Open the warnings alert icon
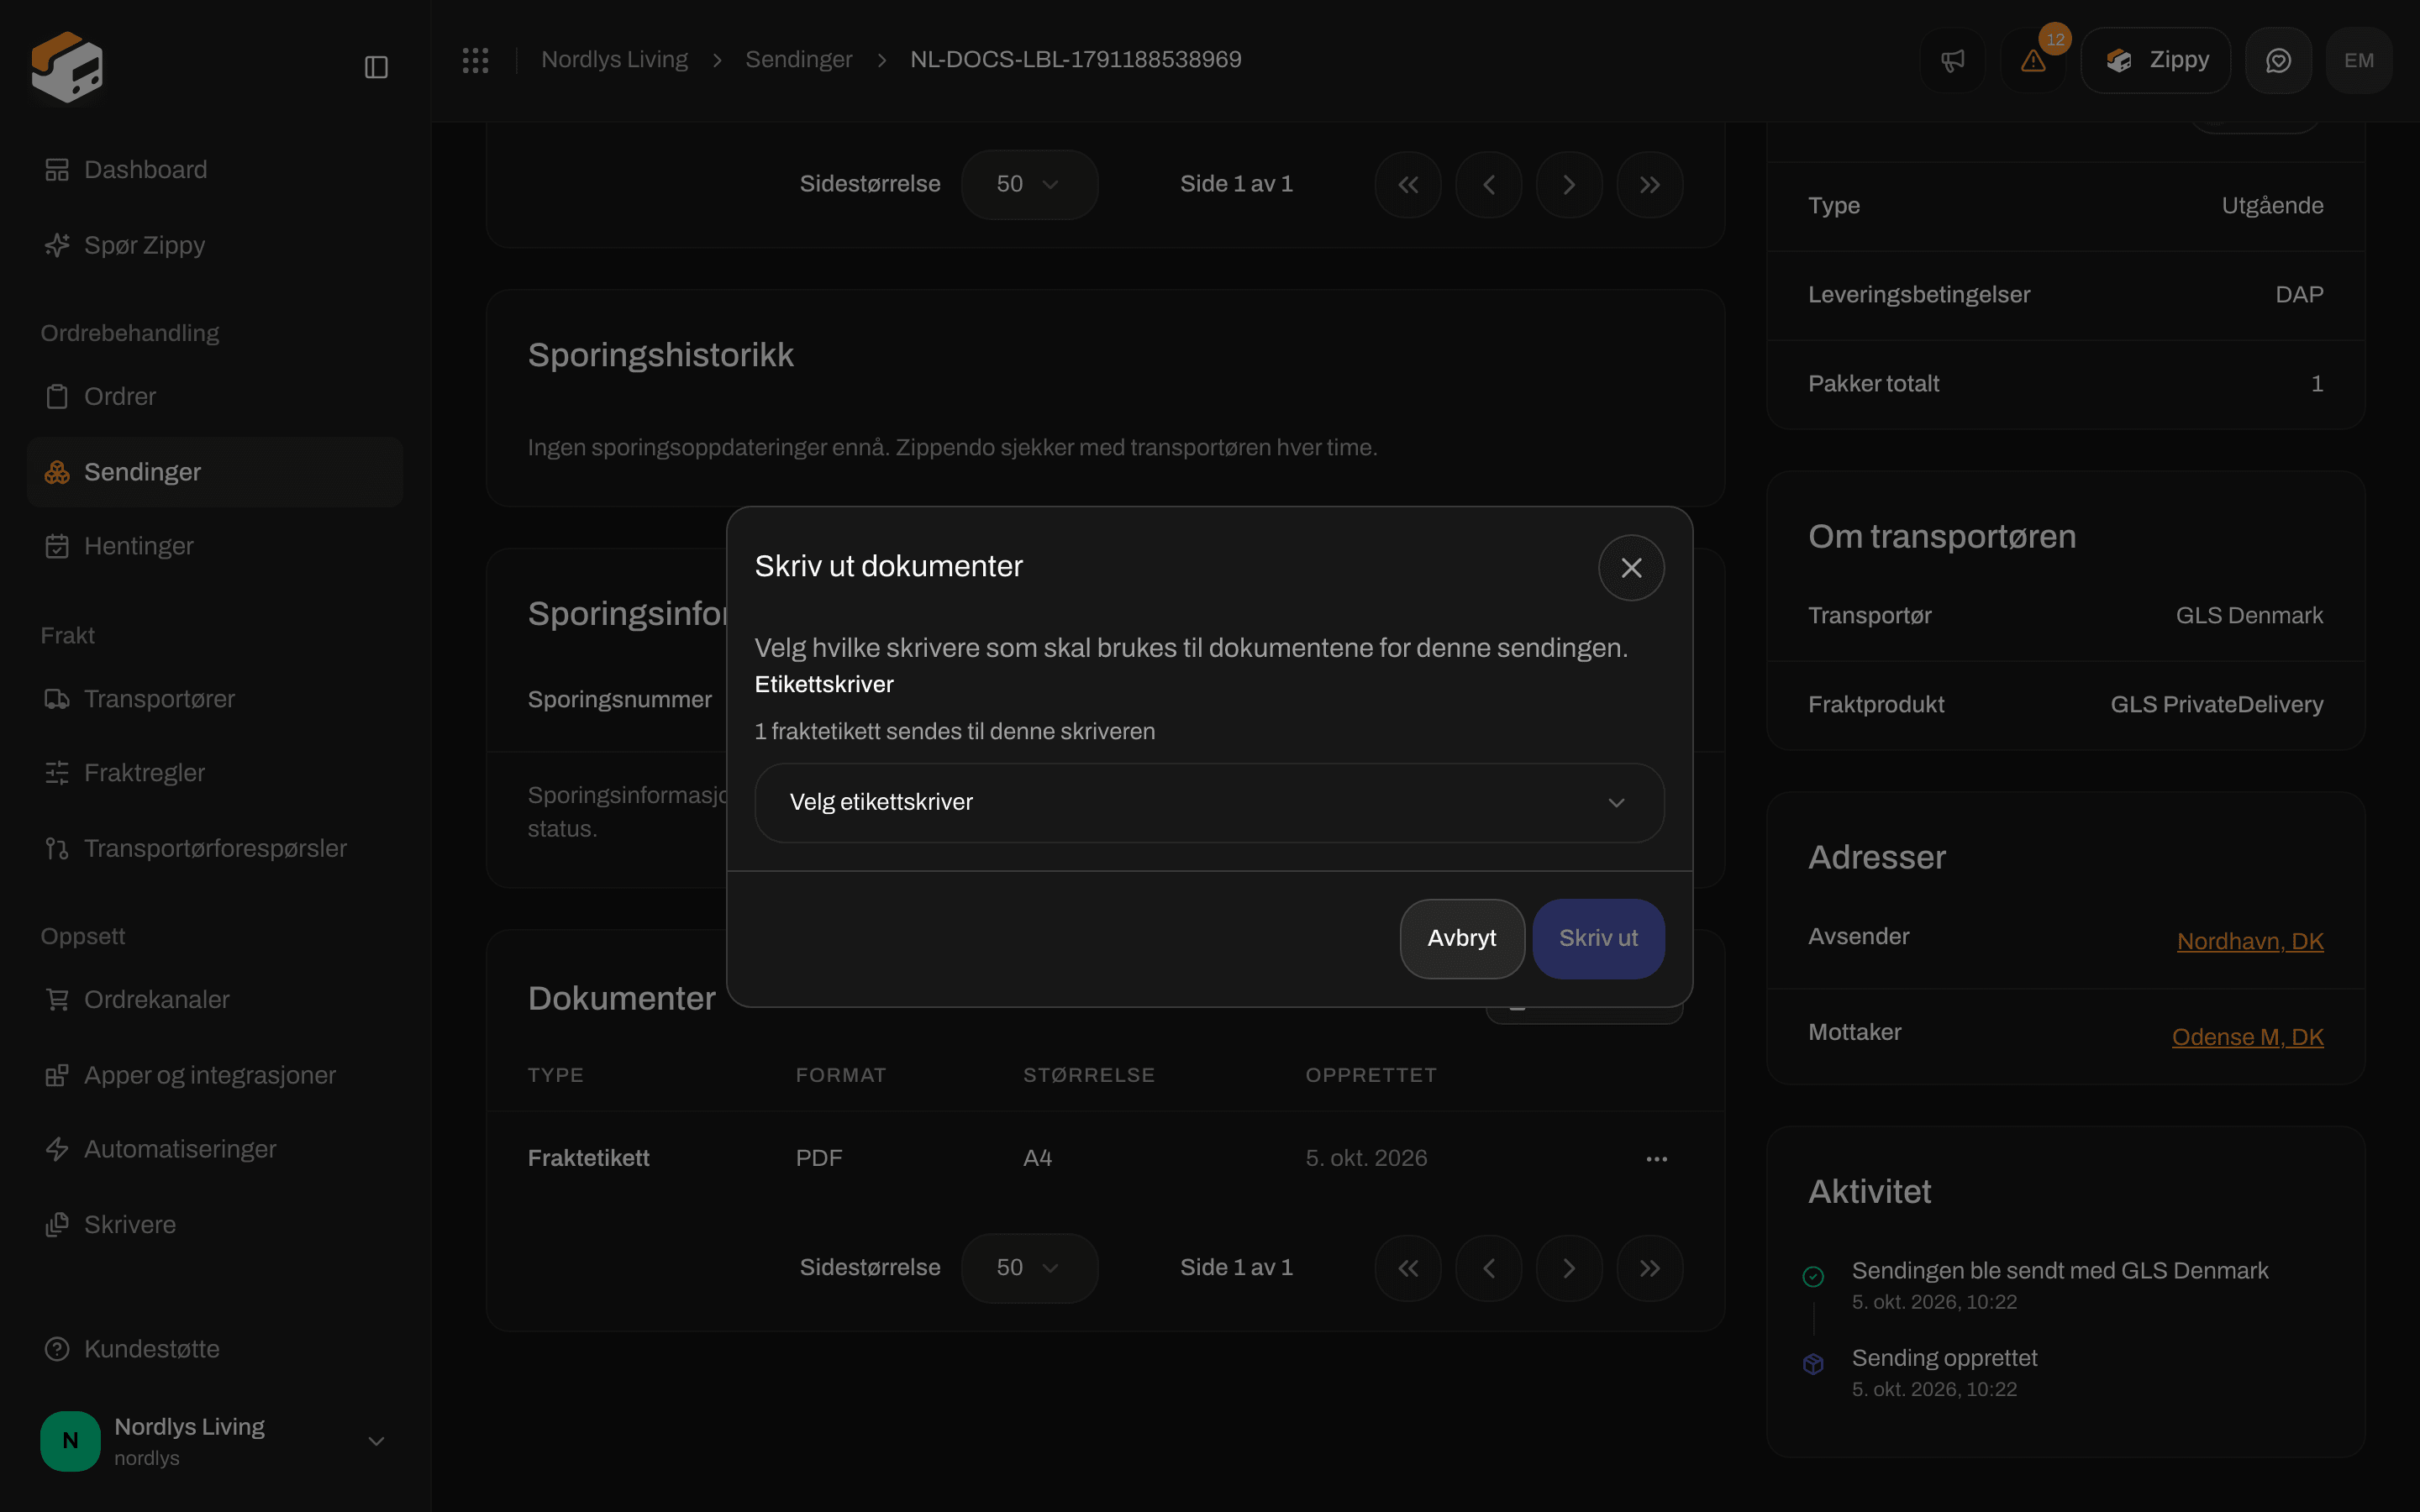The height and width of the screenshot is (1512, 2420). (x=2033, y=61)
